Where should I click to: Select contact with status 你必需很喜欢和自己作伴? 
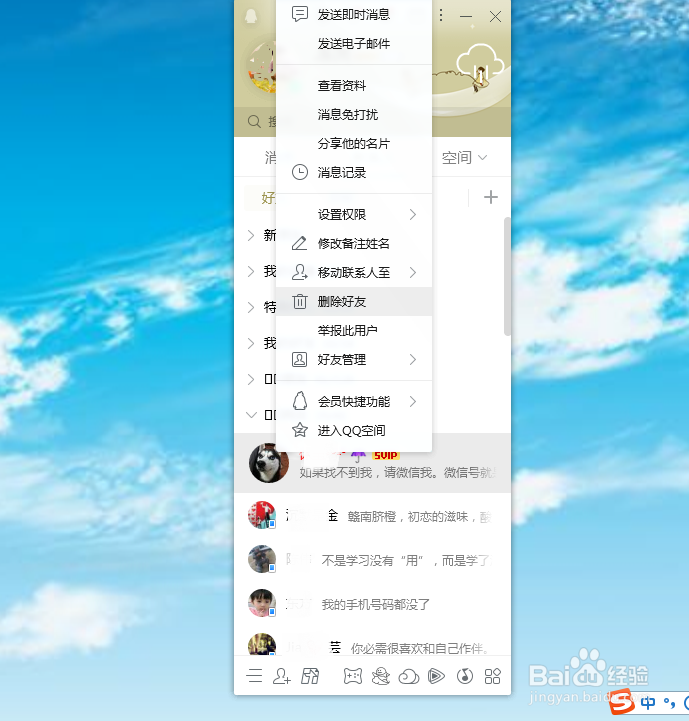click(x=373, y=643)
